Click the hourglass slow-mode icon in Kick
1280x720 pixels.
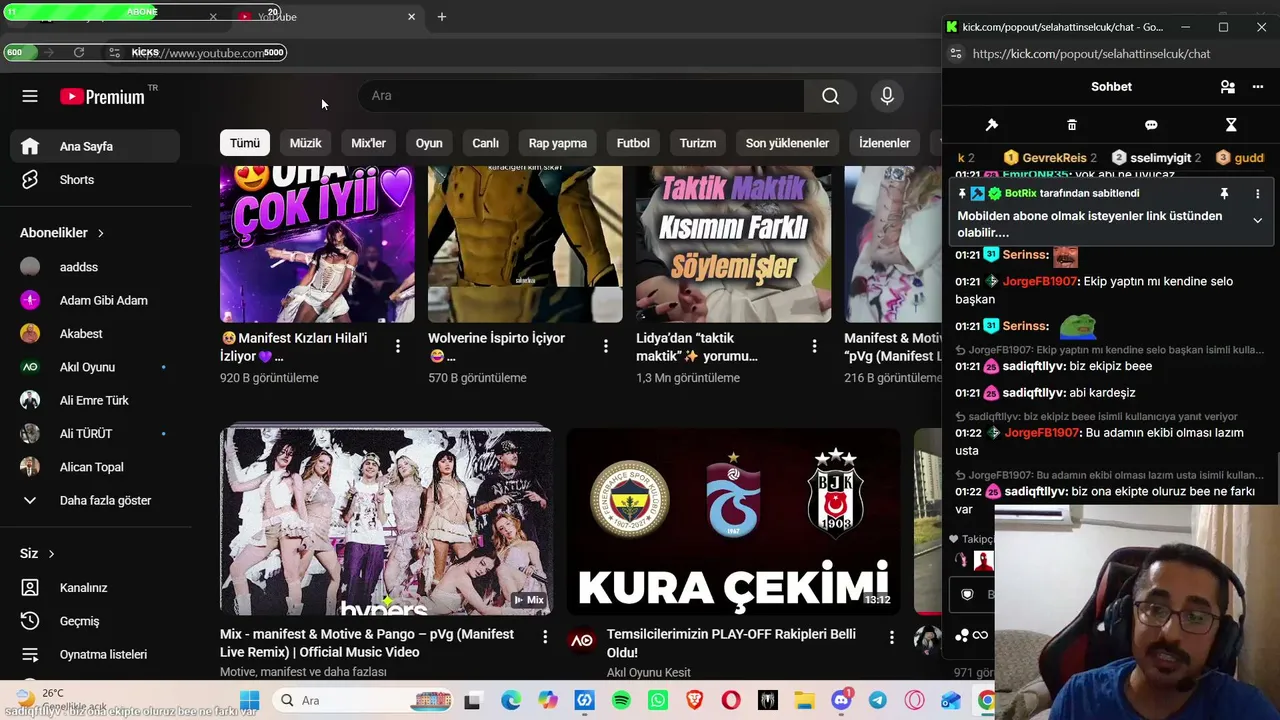1231,125
